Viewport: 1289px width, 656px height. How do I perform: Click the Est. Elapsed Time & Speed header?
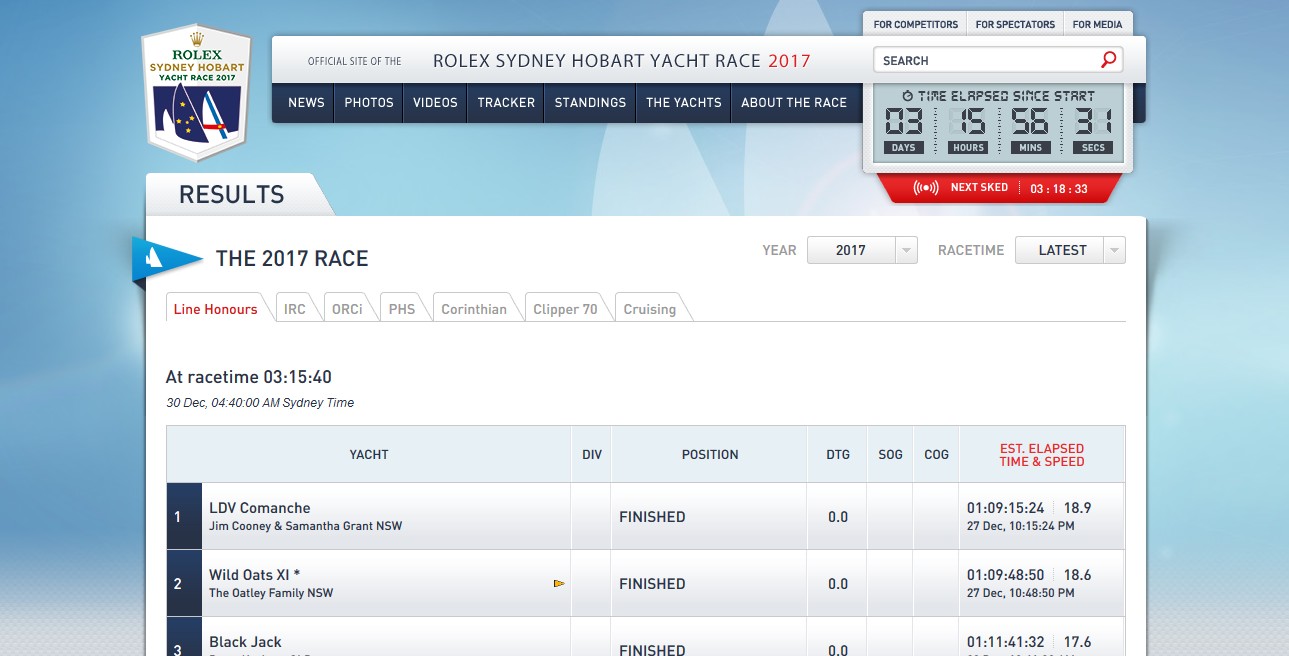click(1042, 455)
